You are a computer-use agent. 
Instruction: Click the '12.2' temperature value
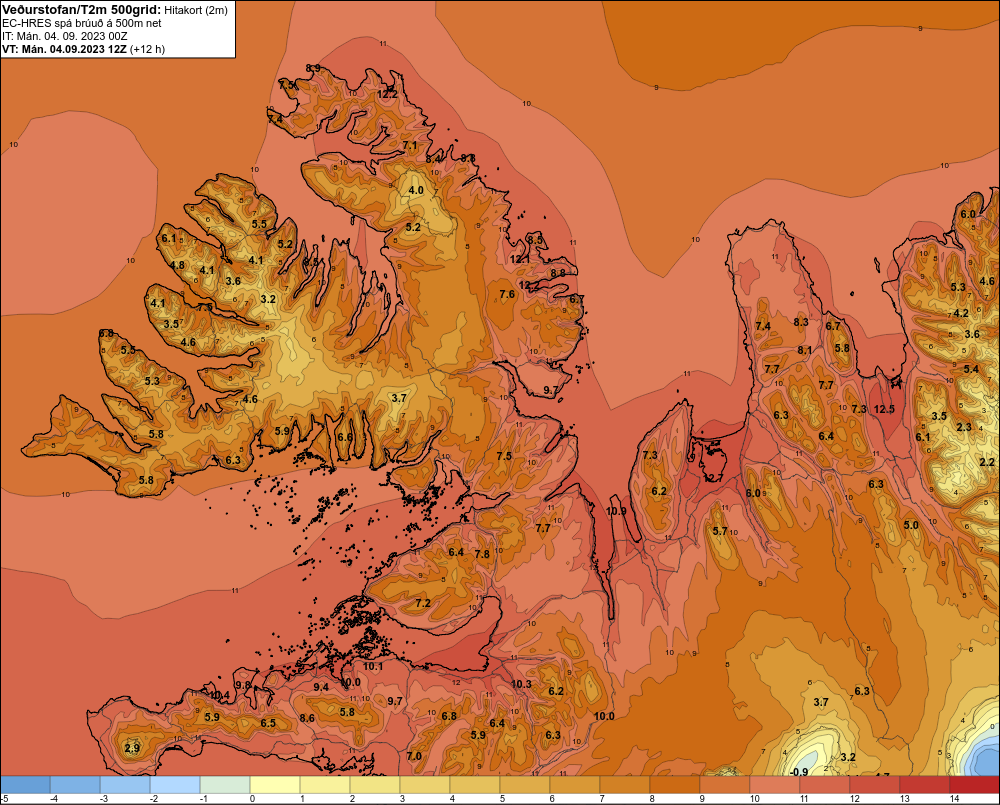coord(387,94)
